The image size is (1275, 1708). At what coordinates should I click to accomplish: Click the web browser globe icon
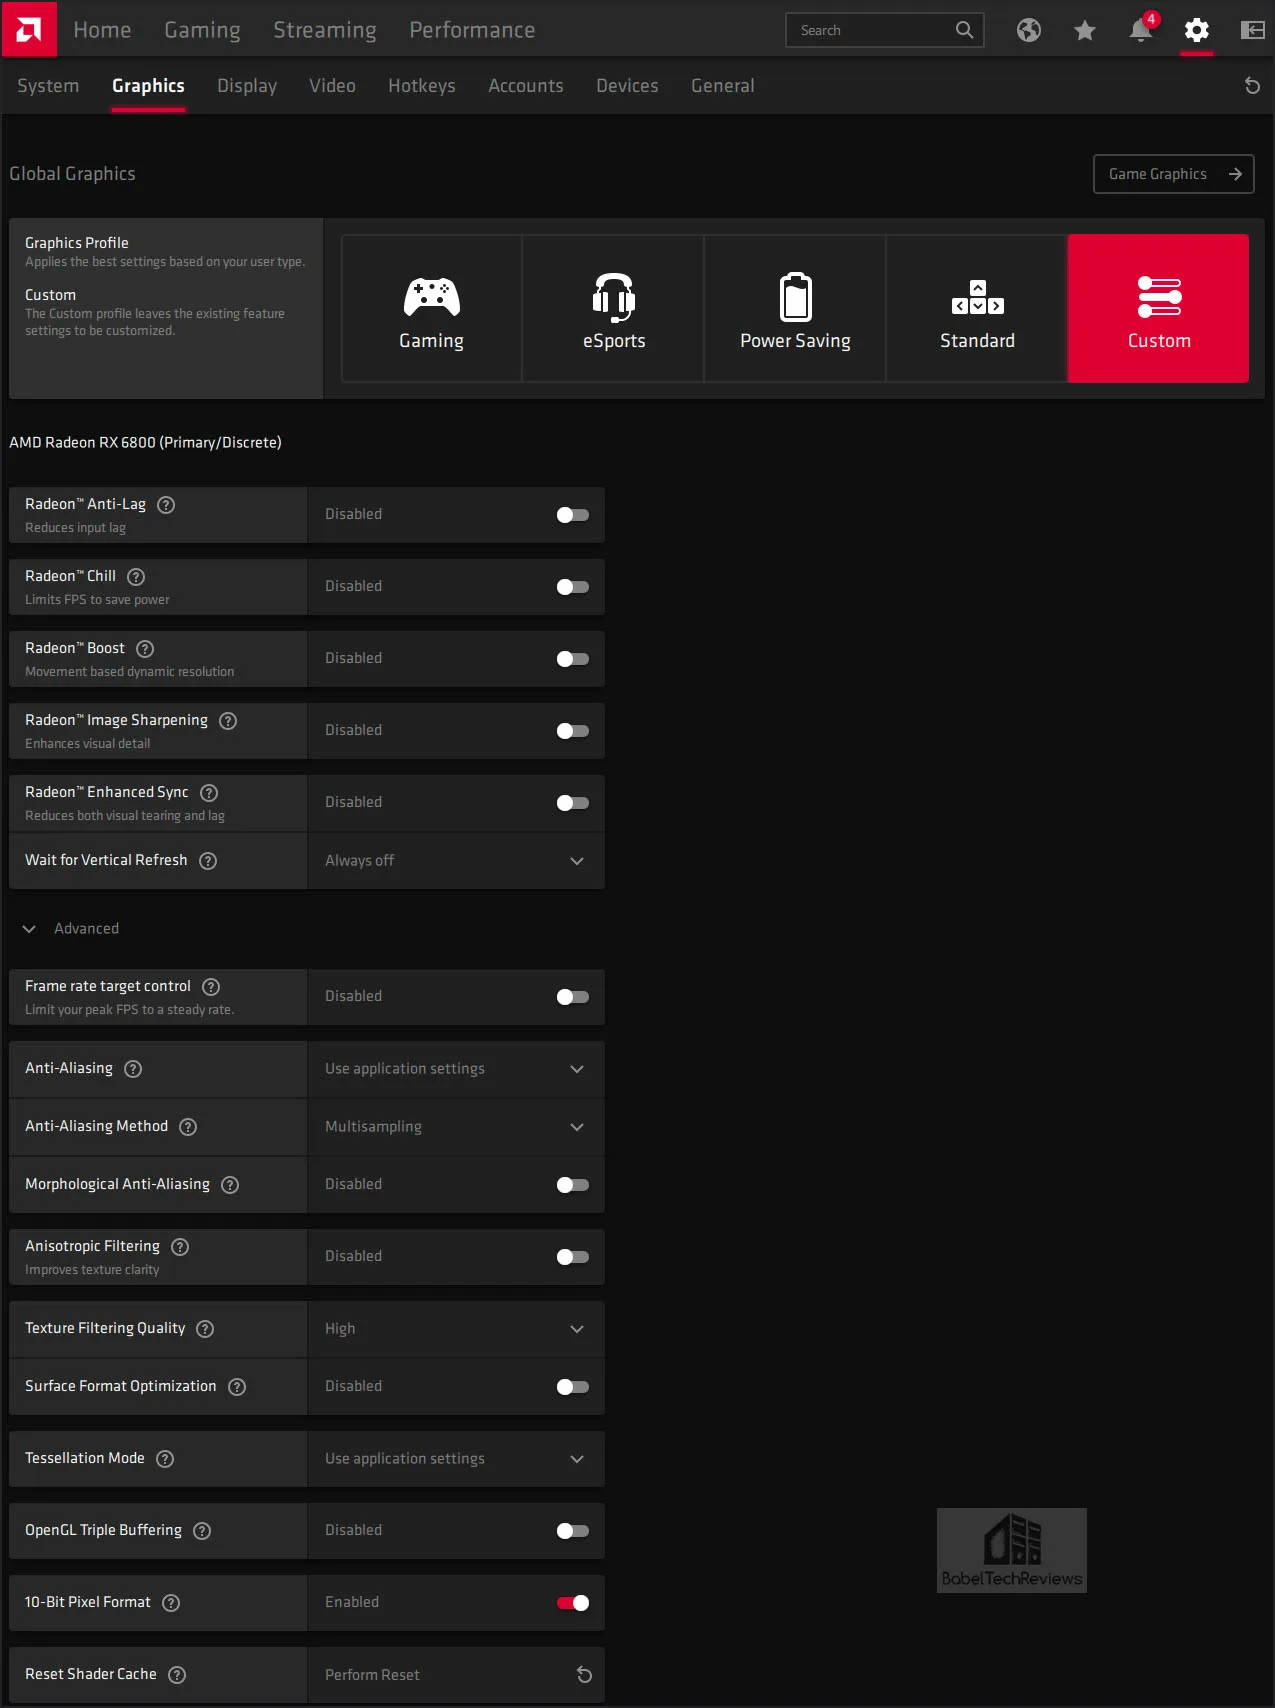point(1029,30)
